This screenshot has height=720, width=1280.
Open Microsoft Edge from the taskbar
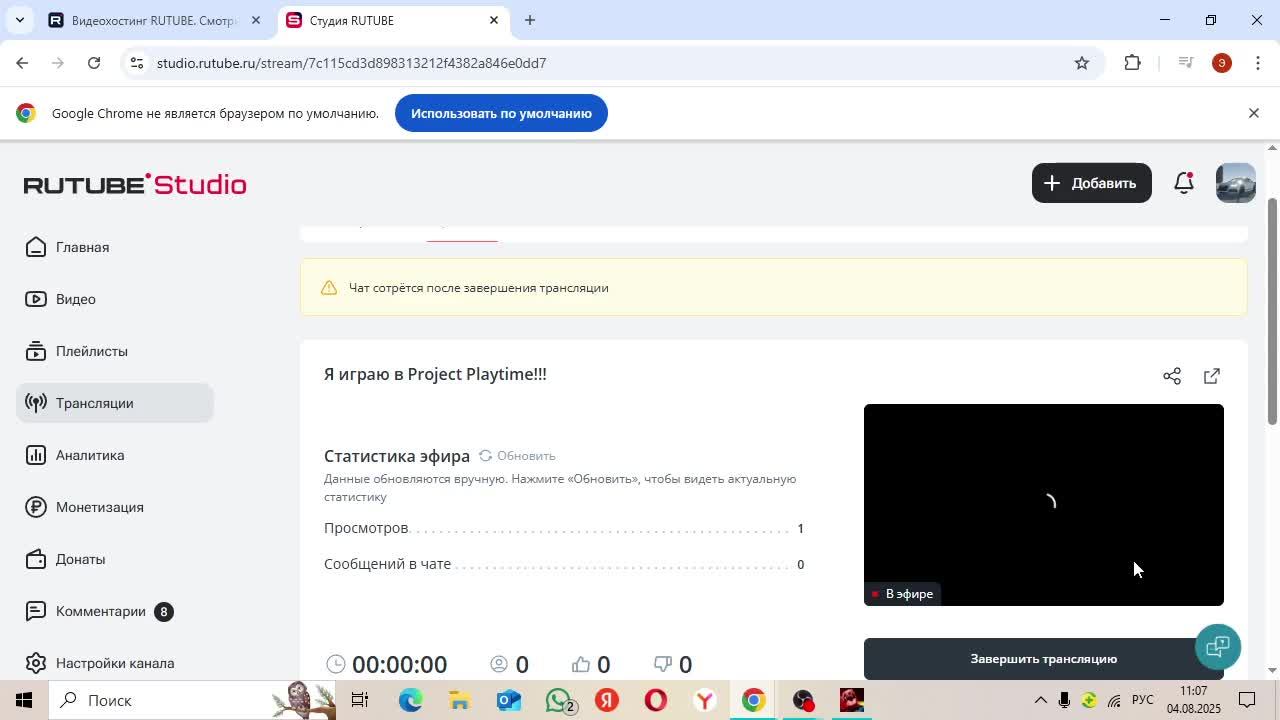pyautogui.click(x=410, y=700)
